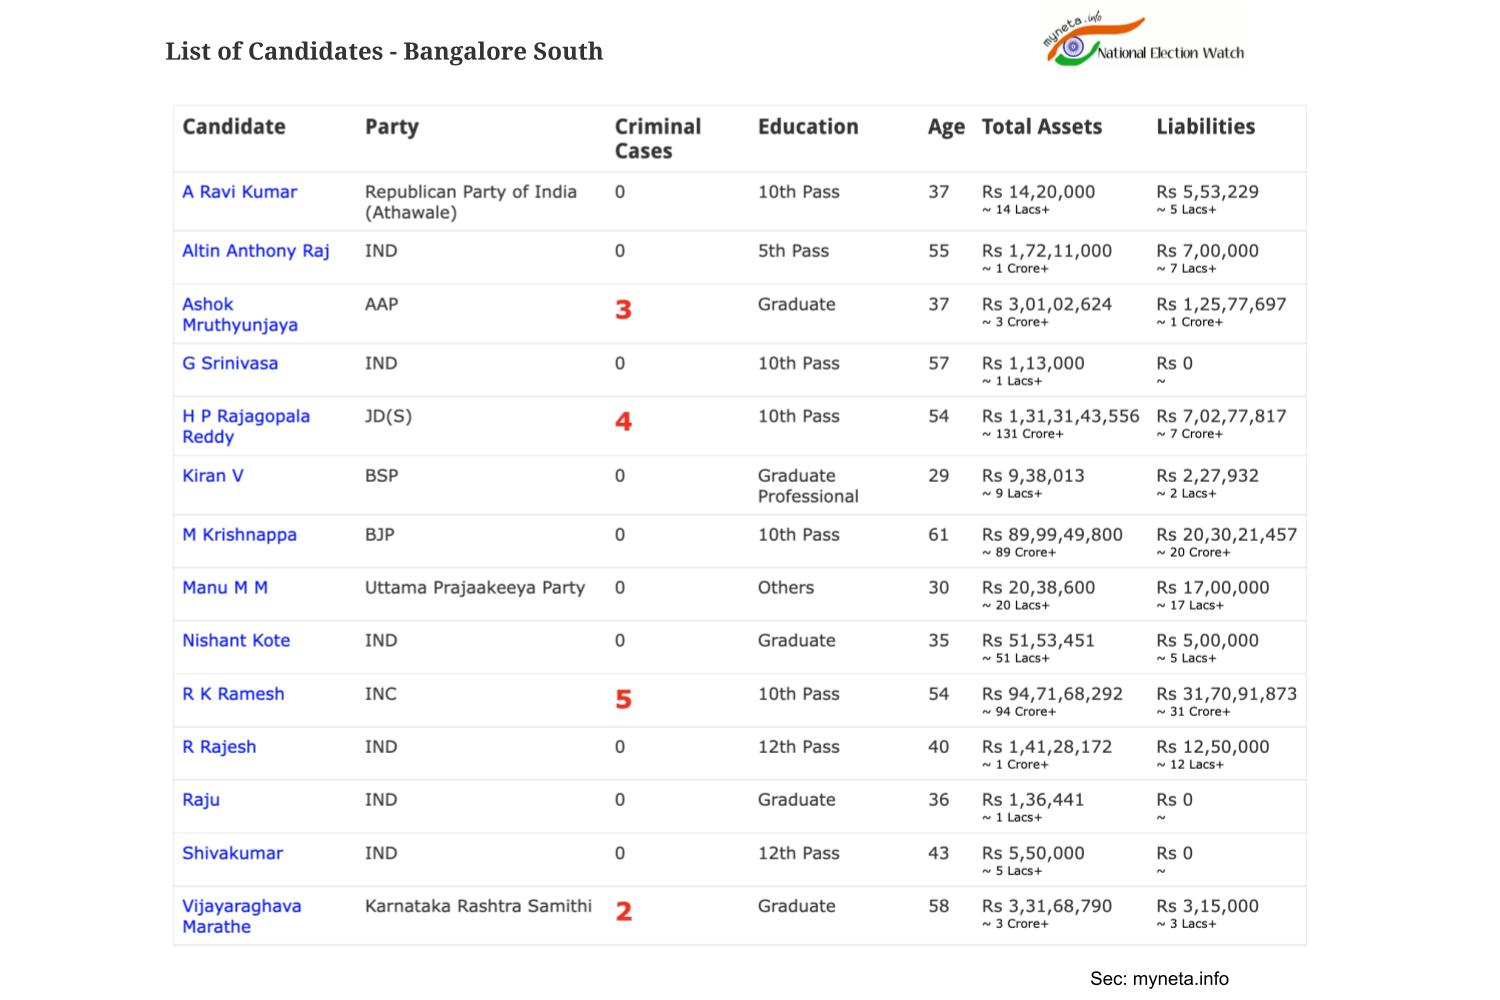Open R Rajesh candidate link
This screenshot has height=1000, width=1500.
219,747
